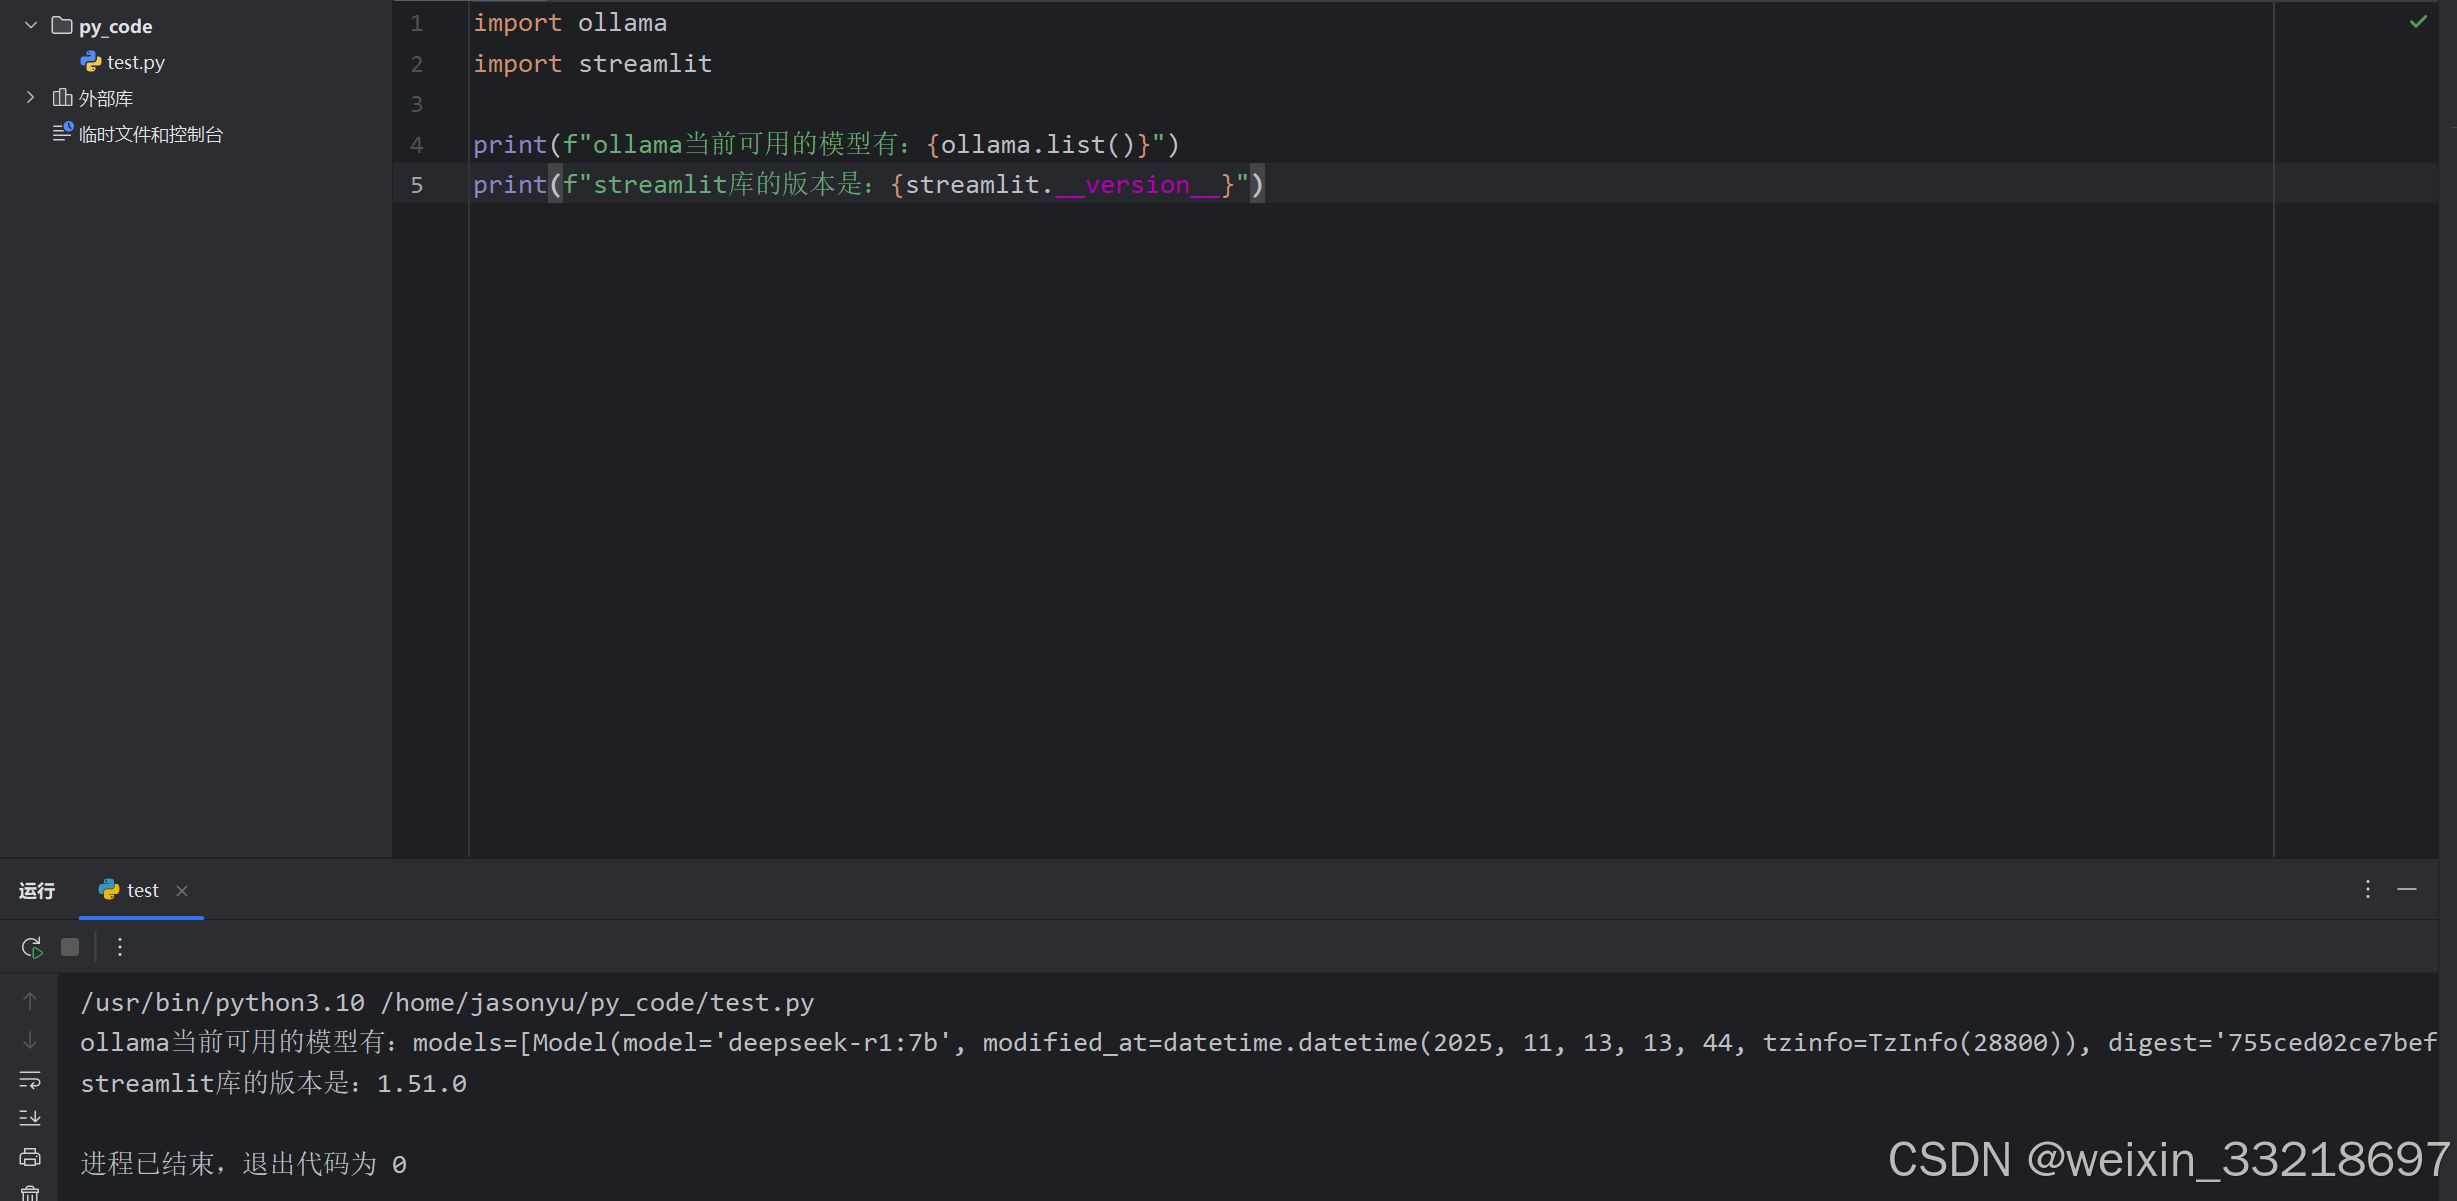
Task: Minimize the run tool window
Action: 2407,889
